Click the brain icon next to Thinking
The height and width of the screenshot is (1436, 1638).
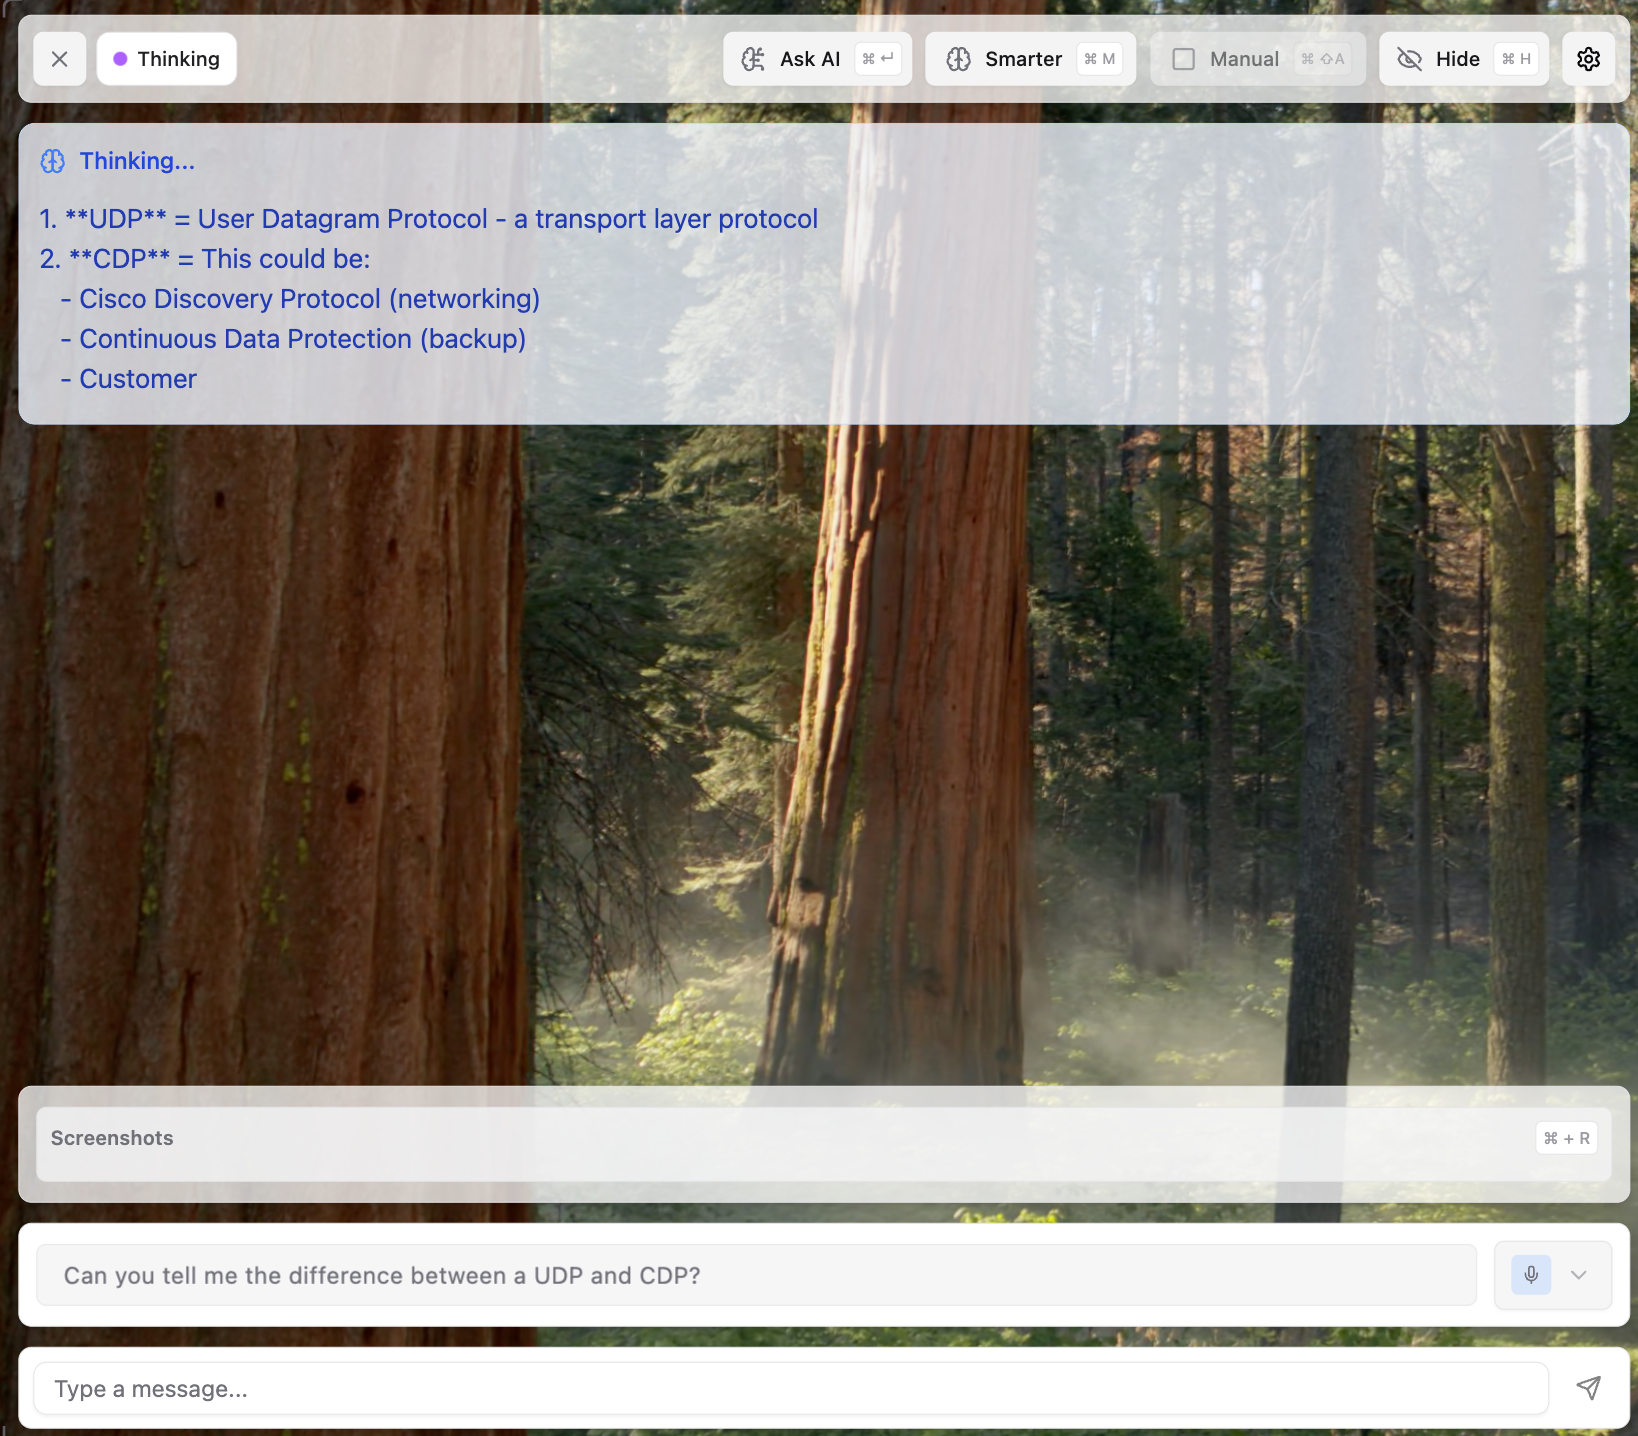(52, 160)
